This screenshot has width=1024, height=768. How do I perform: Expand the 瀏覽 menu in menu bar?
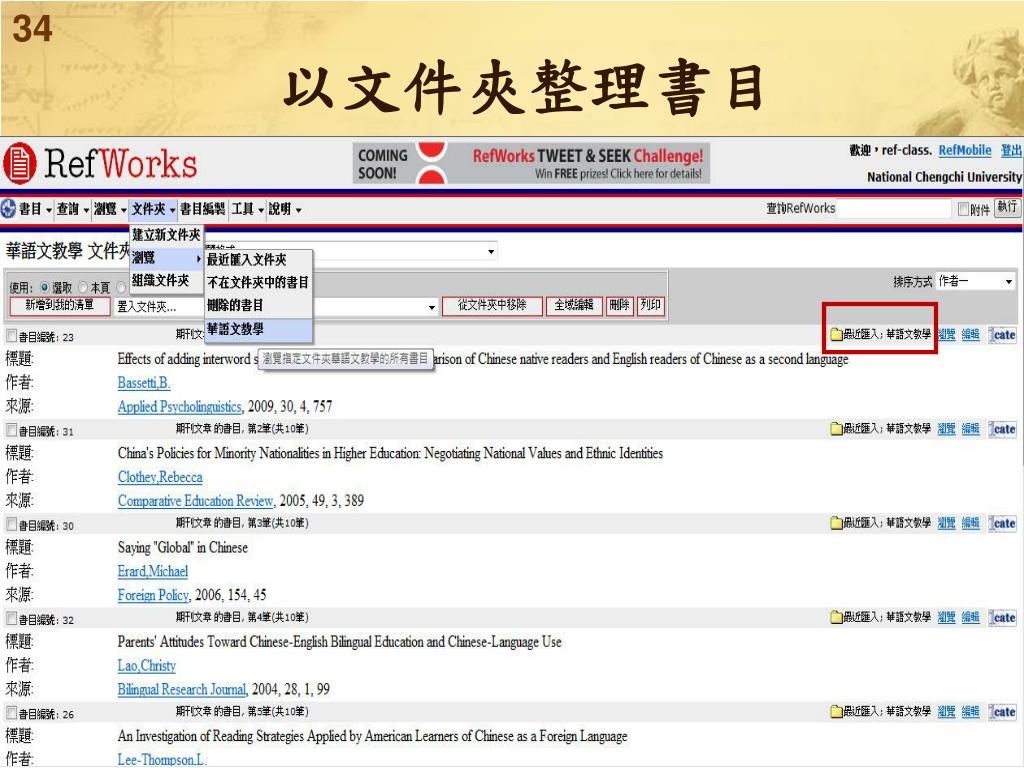(110, 209)
